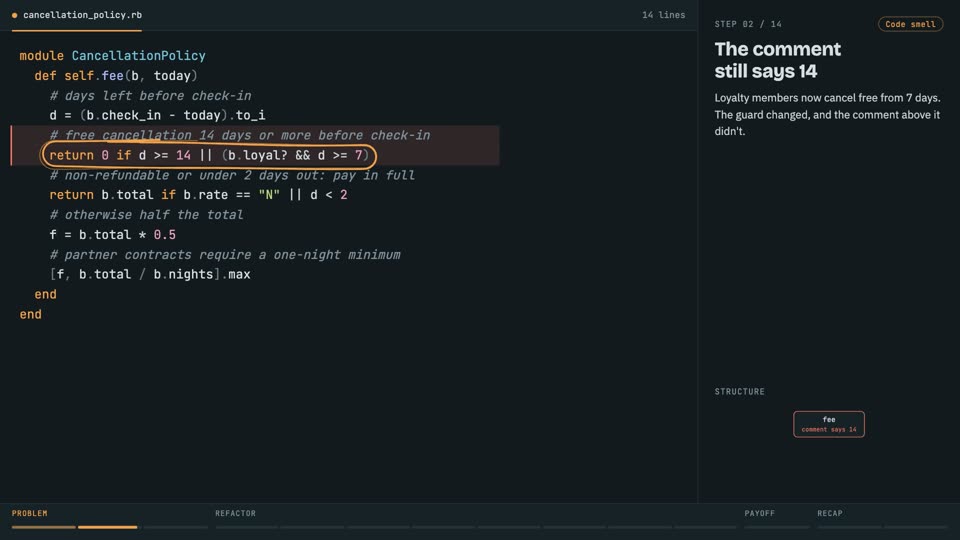The image size is (960, 540).
Task: Click the indented "end" closing the fee method
Action: pyautogui.click(x=45, y=294)
